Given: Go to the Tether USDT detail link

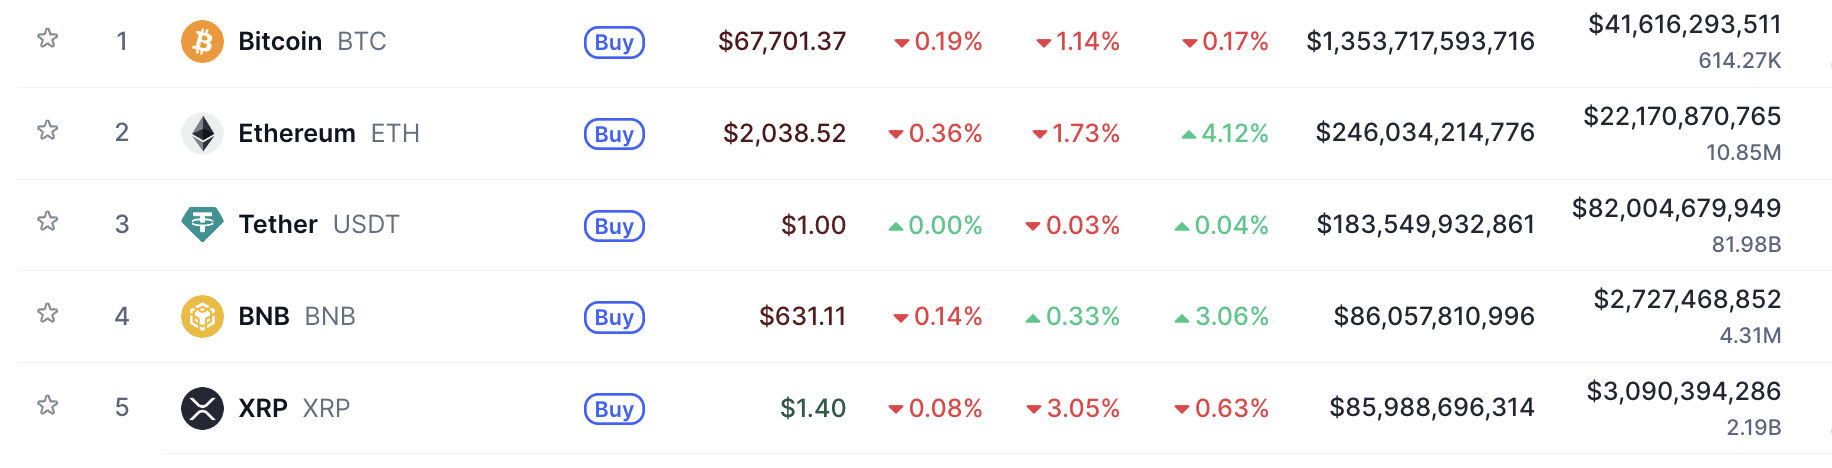Looking at the screenshot, I should [x=318, y=224].
